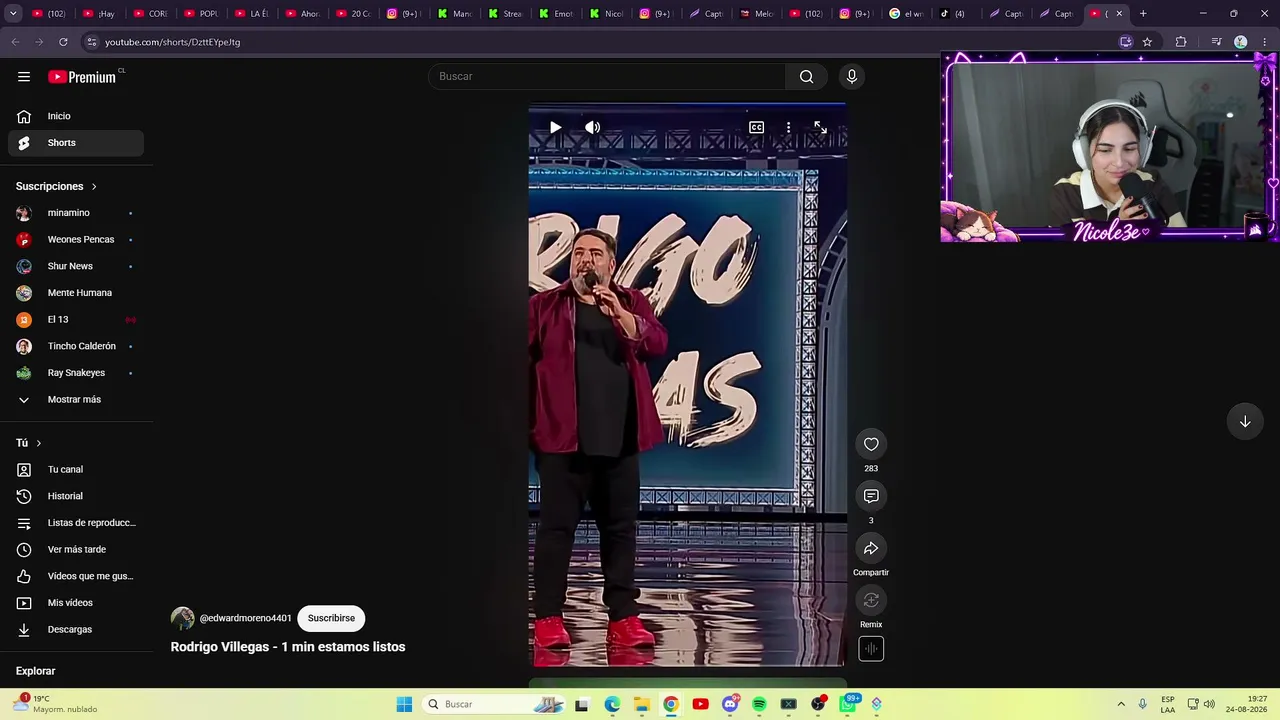
Task: Open the taskbar clock showing 19:27
Action: click(1247, 704)
